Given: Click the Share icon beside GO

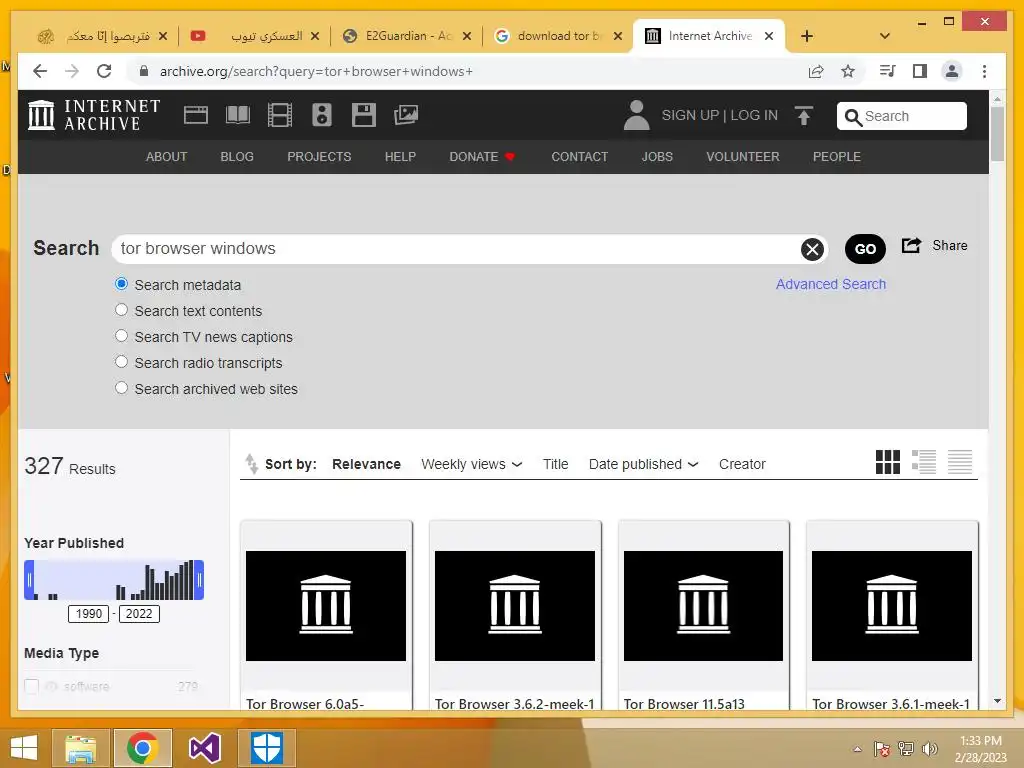Looking at the screenshot, I should coord(911,246).
